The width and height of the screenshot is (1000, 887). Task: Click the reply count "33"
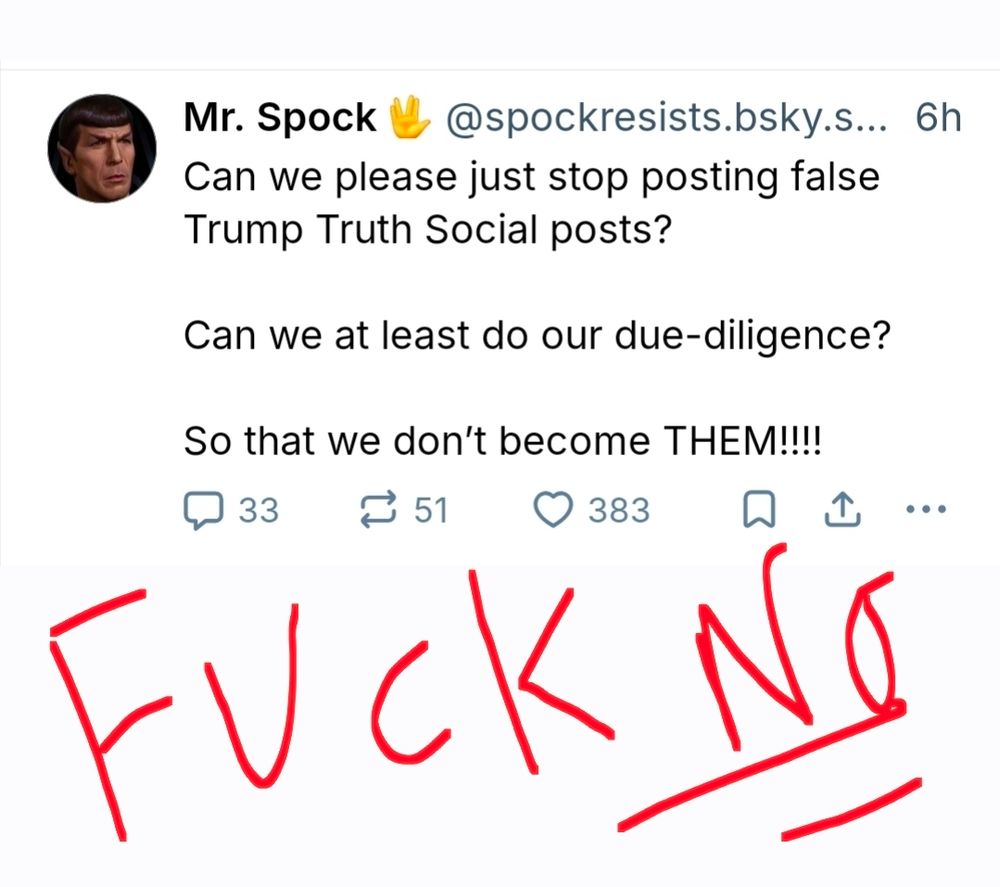point(258,511)
